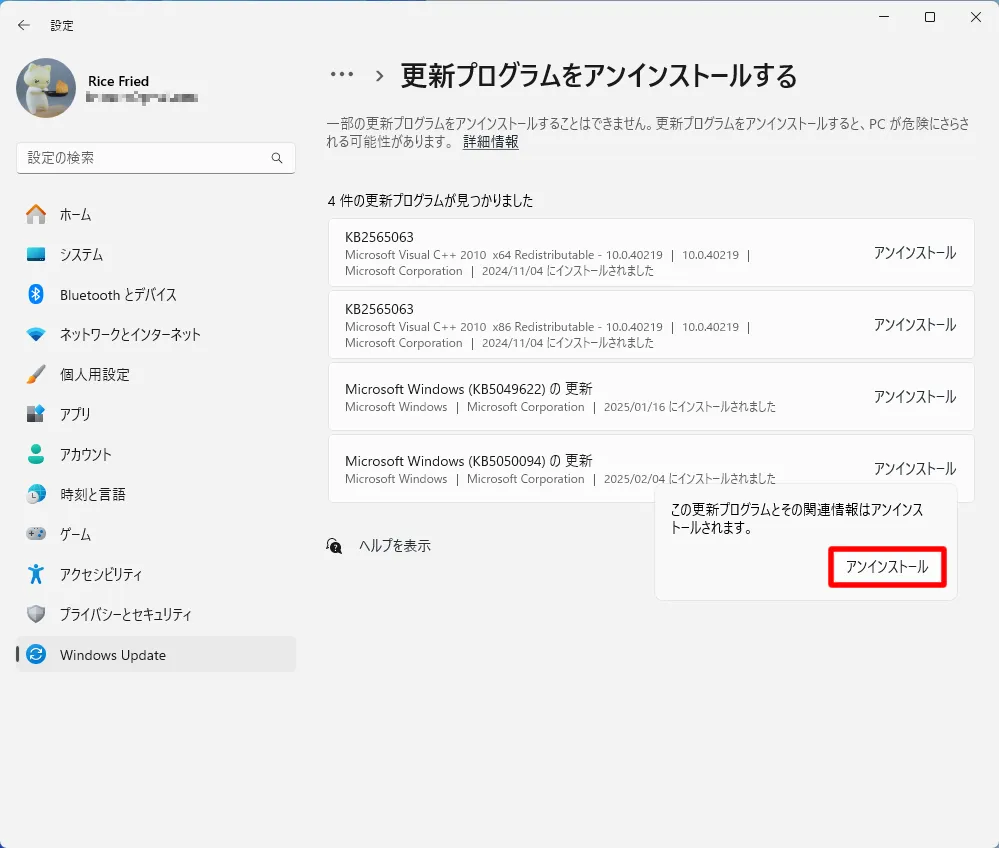Uninstall the KB5049622 Windows update
Screen dimensions: 999x848
pos(914,397)
